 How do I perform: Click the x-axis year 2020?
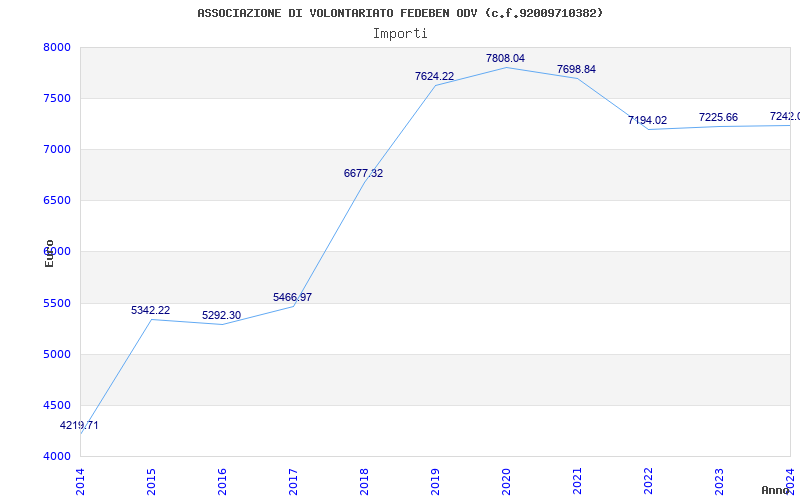coord(506,482)
